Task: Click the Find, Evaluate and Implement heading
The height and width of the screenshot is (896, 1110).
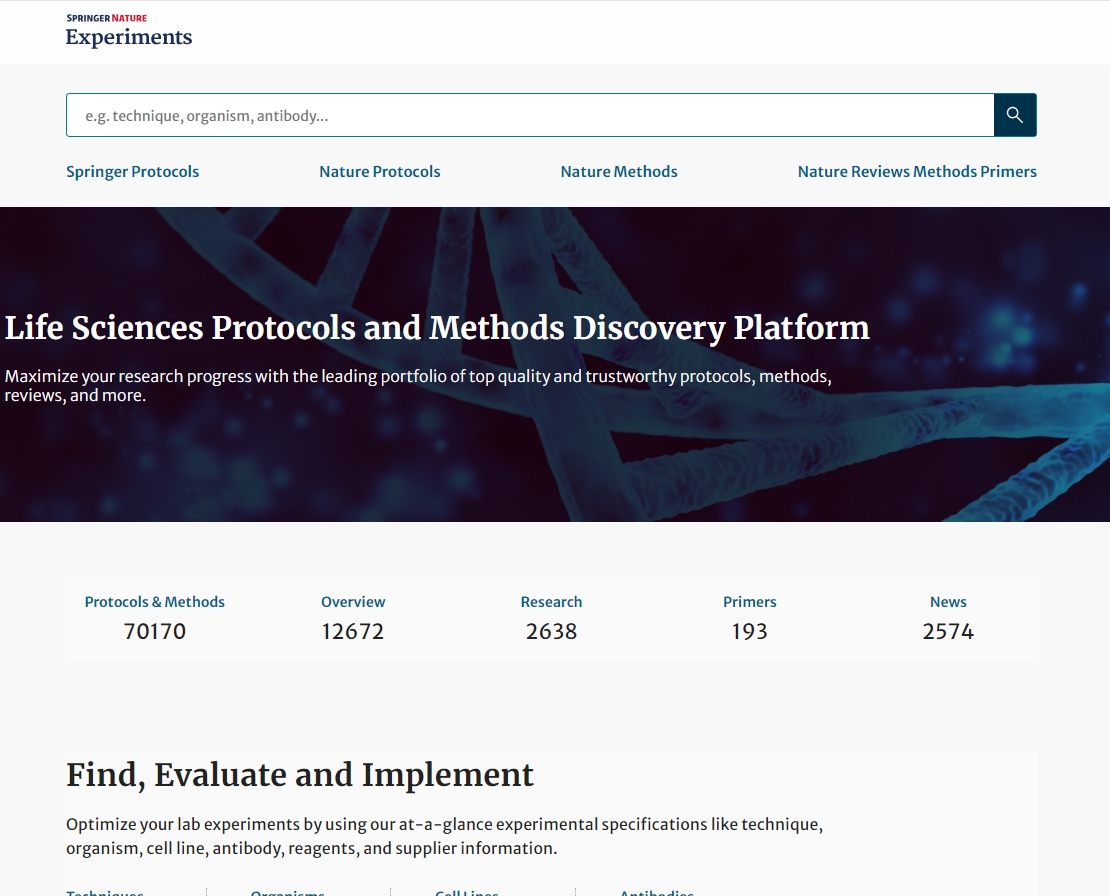Action: [299, 774]
